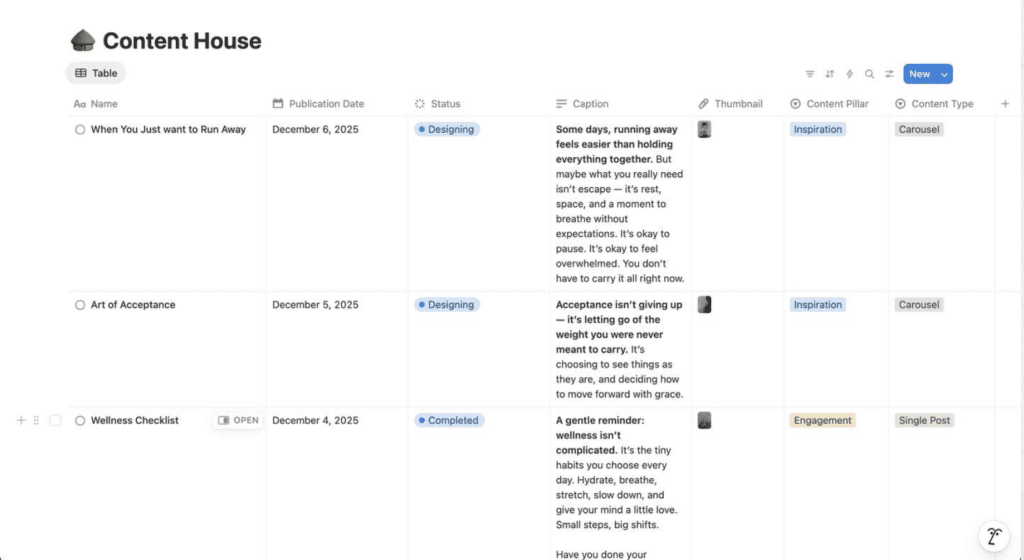Screen dimensions: 1024x560
Task: Add a new property column with plus
Action: [1005, 104]
